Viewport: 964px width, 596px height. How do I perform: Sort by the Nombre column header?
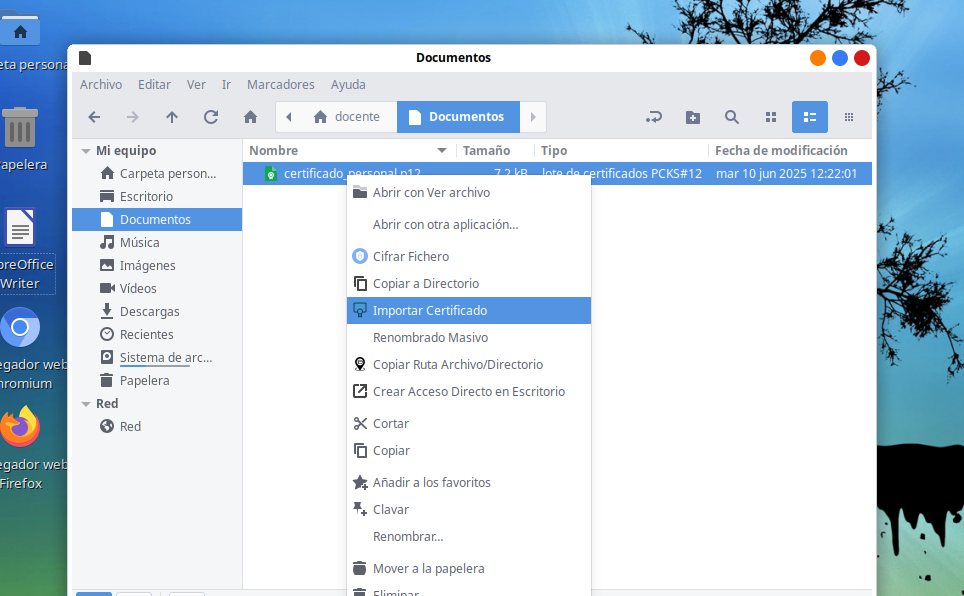(x=349, y=151)
